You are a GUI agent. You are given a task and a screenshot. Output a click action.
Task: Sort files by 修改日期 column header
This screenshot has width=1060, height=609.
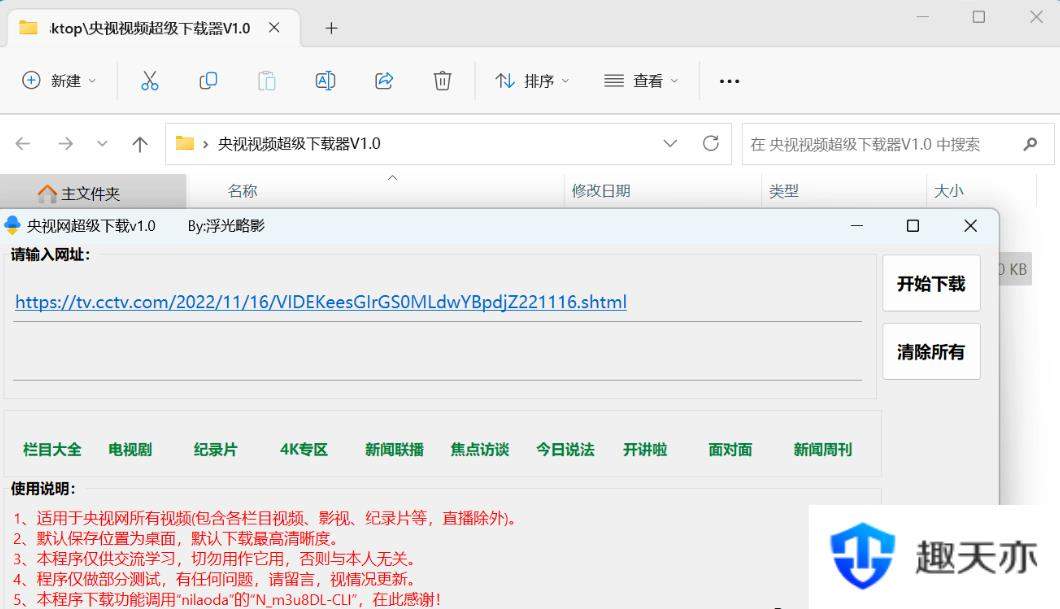click(x=601, y=191)
